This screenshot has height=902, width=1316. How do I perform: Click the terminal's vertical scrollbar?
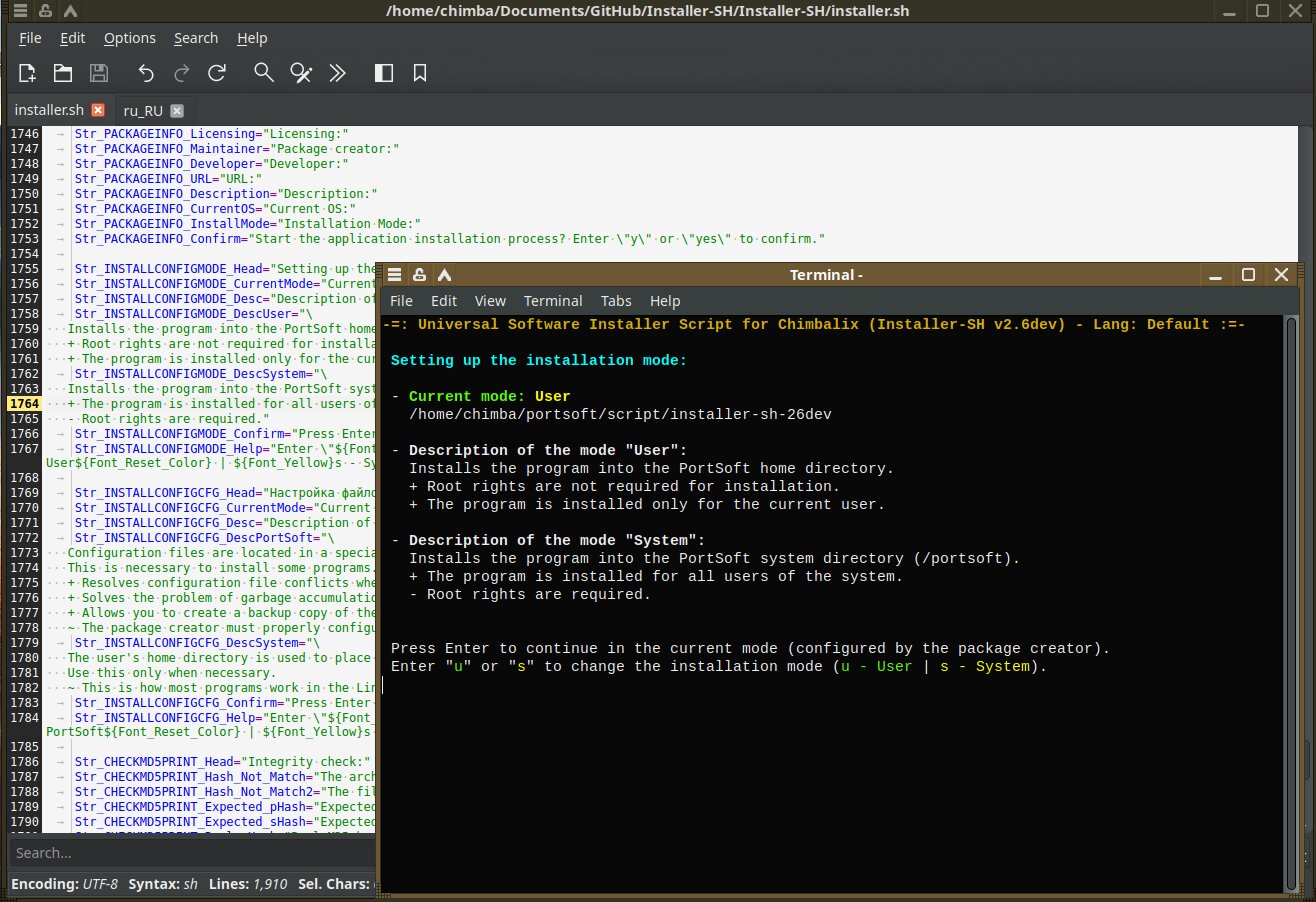click(x=1290, y=600)
